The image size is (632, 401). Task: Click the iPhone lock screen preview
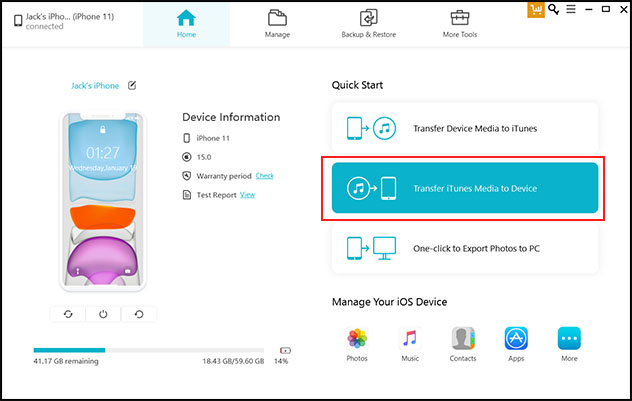(x=103, y=201)
